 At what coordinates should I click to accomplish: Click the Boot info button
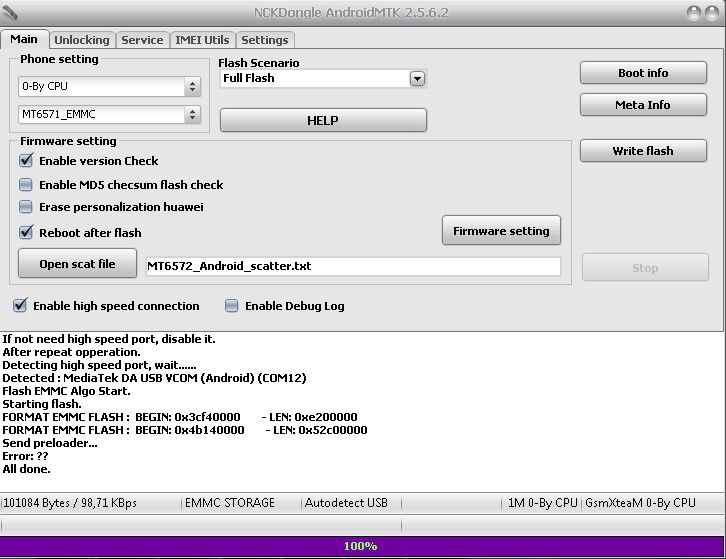[643, 73]
